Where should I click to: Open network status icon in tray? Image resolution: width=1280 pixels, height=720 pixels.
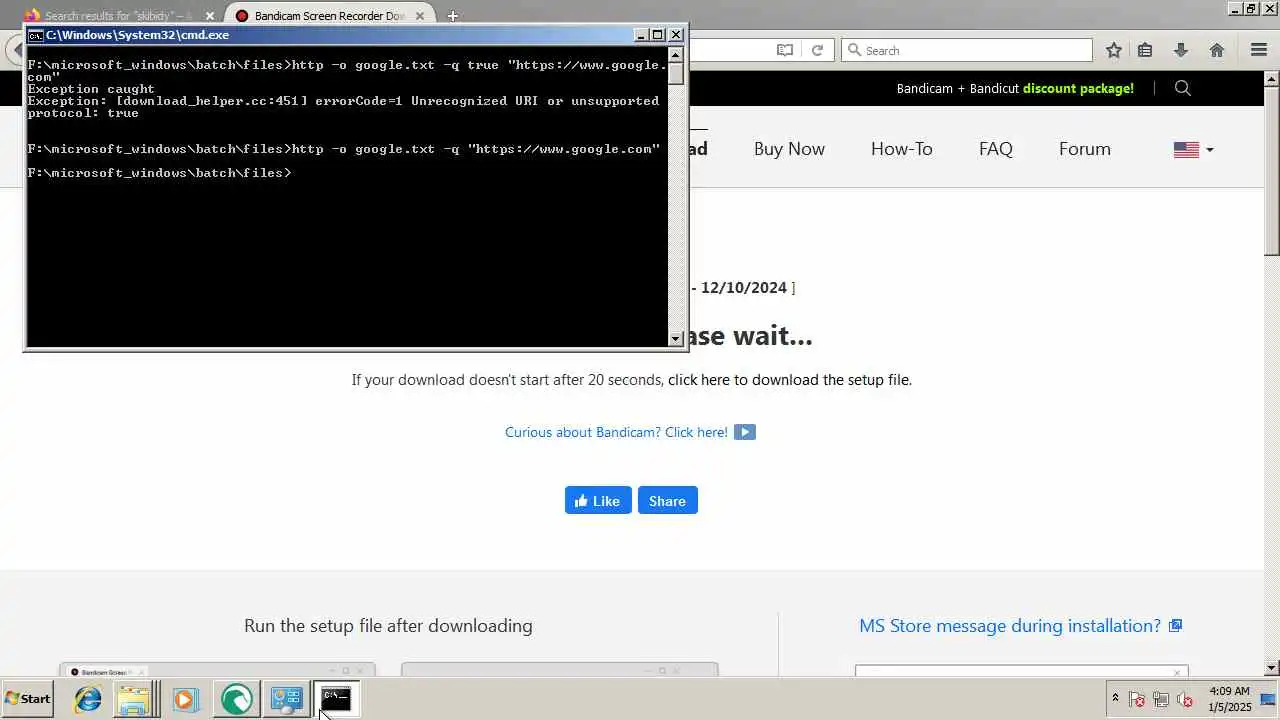(1161, 699)
